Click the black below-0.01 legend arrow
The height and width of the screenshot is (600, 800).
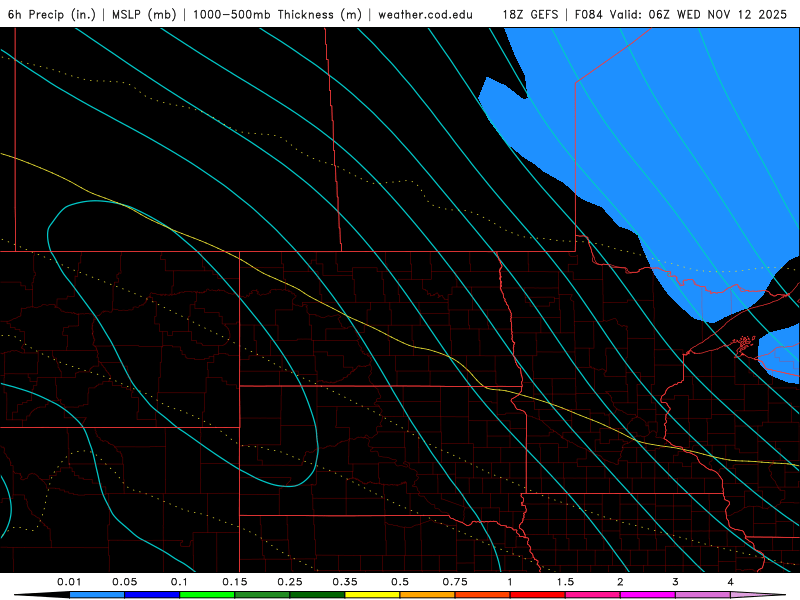pos(42,595)
